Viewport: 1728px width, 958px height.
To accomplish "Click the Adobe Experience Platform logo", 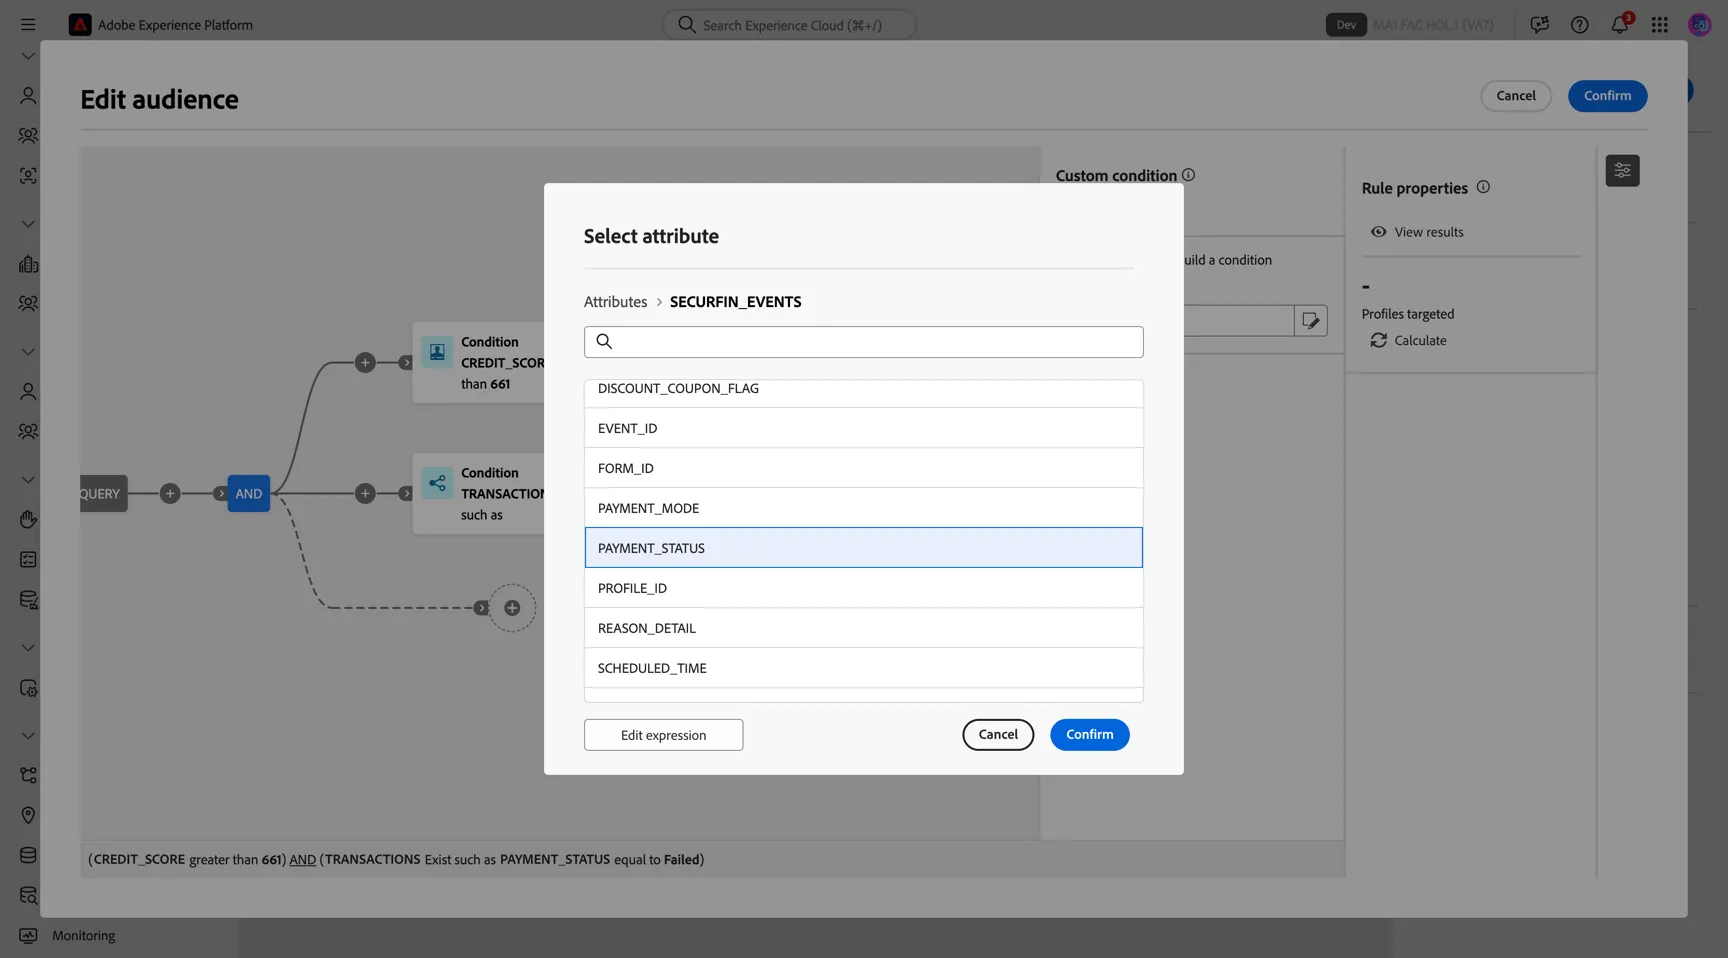I will click(80, 25).
